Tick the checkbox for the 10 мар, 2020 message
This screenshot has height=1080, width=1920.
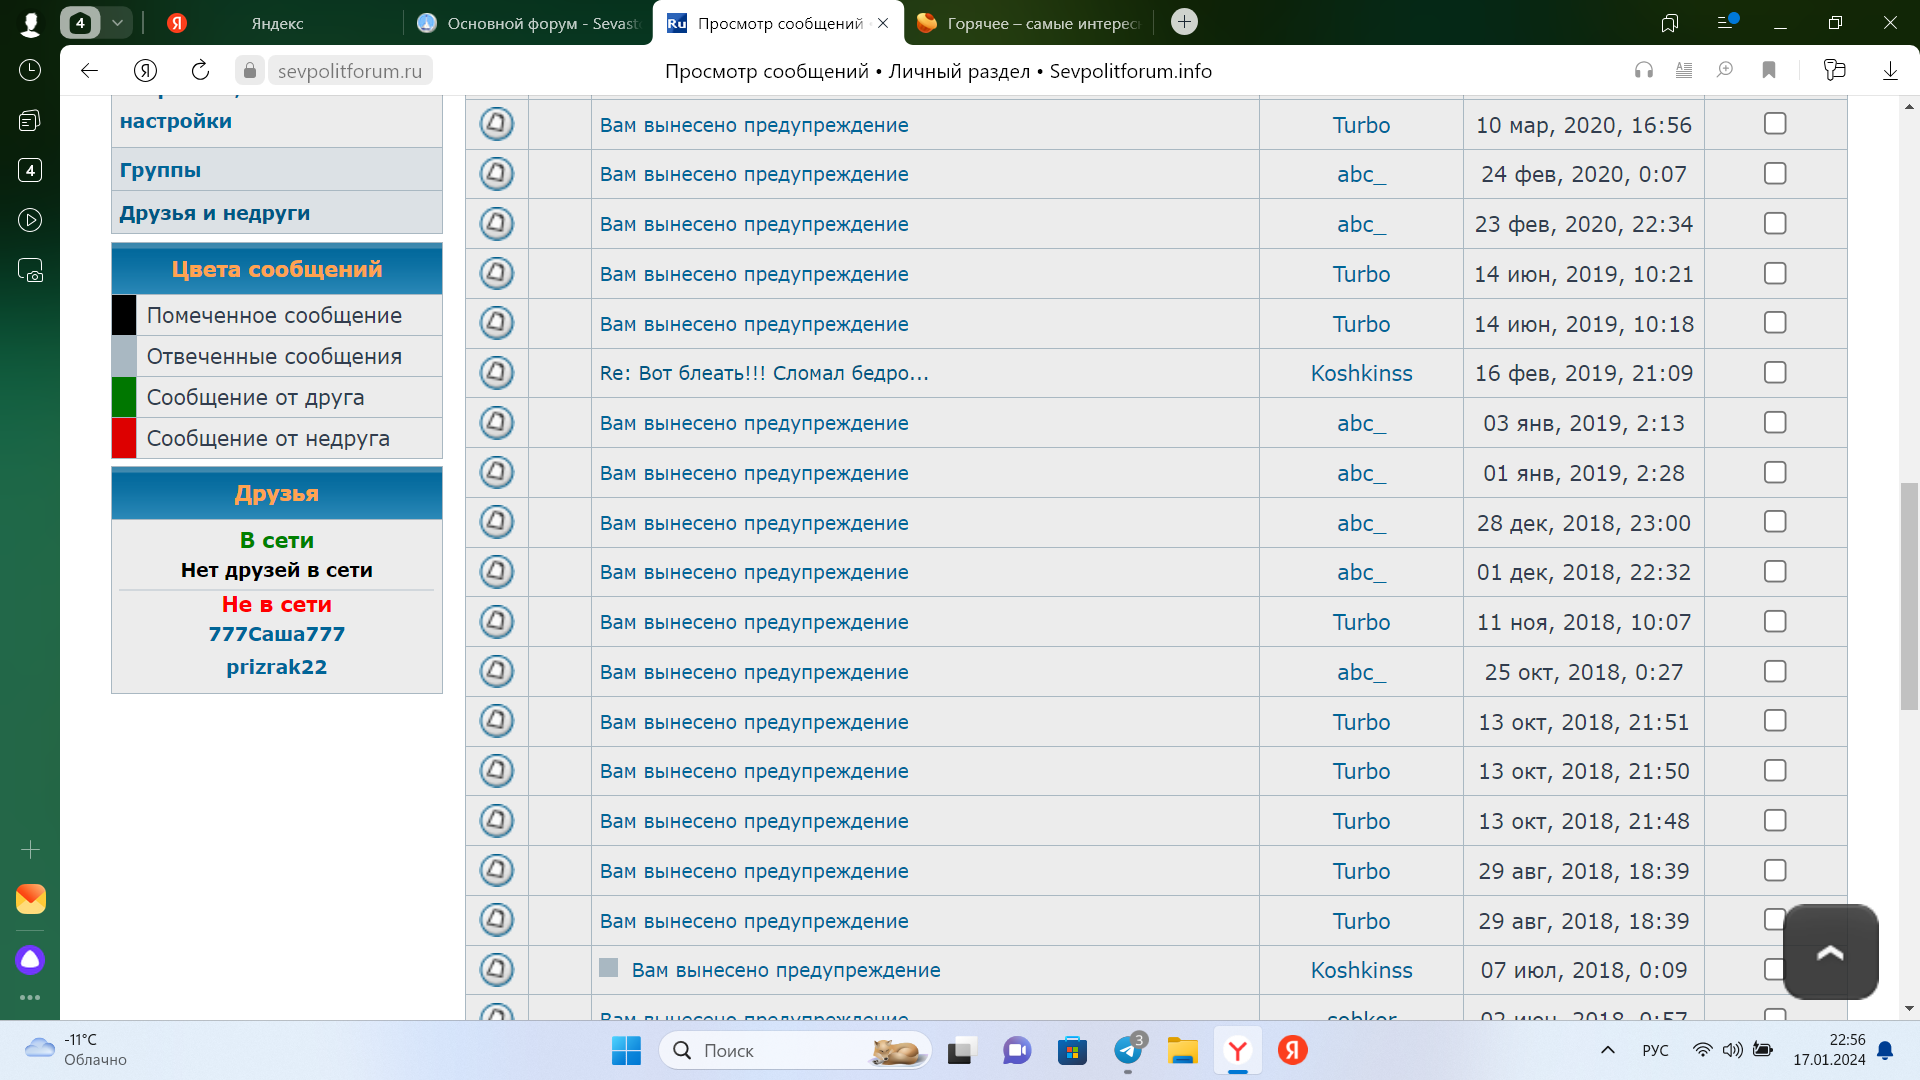[1775, 124]
